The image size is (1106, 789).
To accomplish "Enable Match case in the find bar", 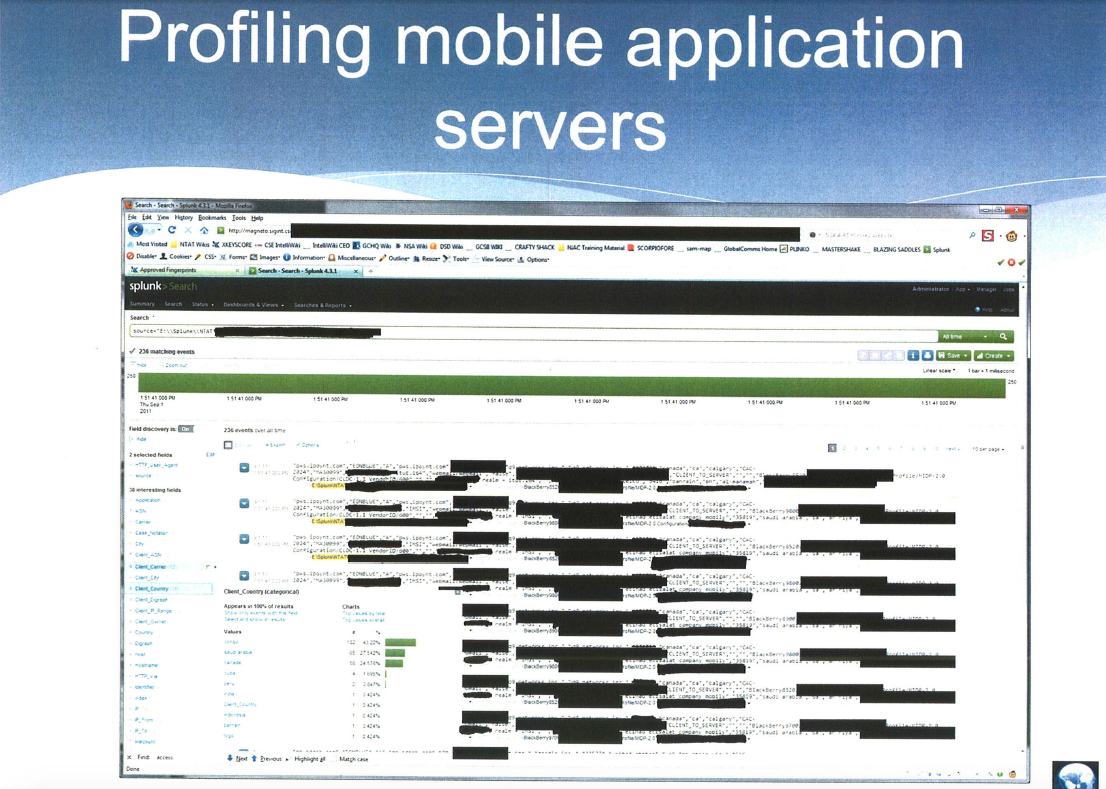I will tap(335, 757).
